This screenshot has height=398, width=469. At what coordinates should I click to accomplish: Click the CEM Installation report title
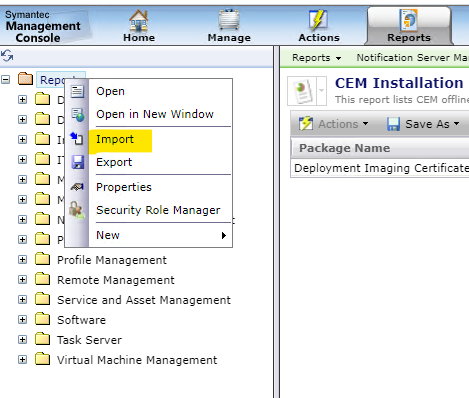point(399,83)
